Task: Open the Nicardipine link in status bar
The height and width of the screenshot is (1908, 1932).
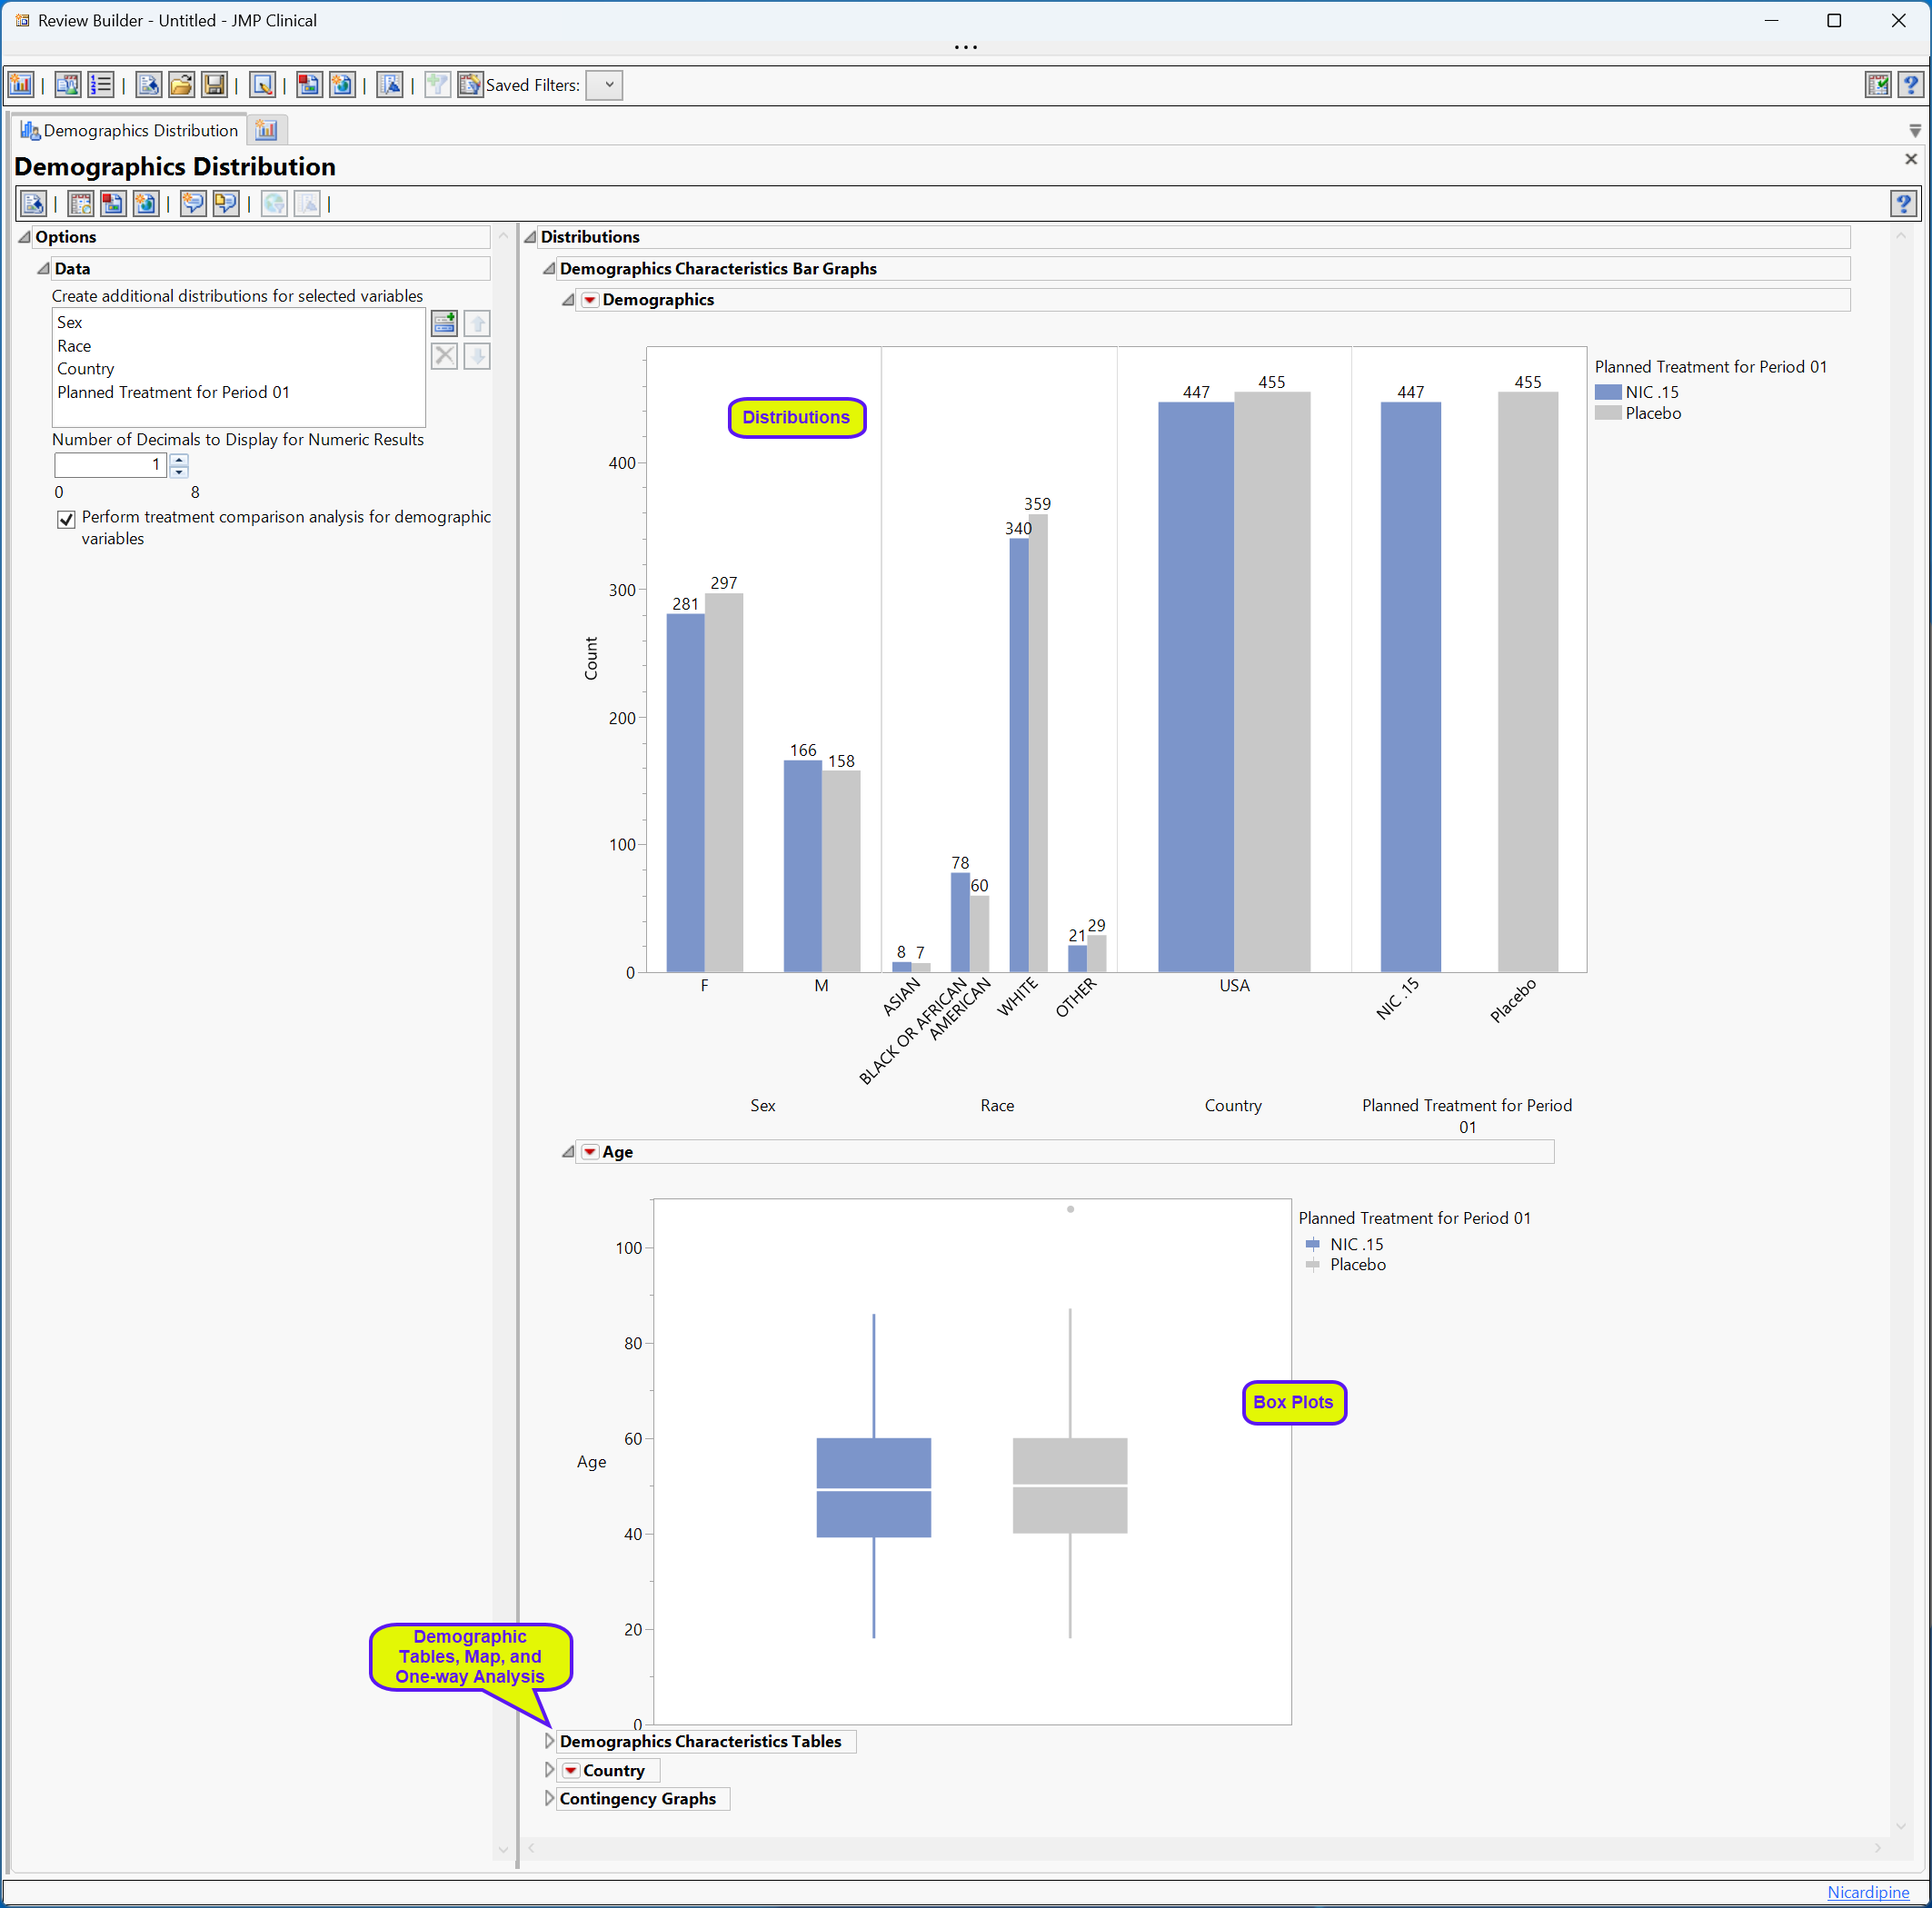Action: [x=1867, y=1892]
